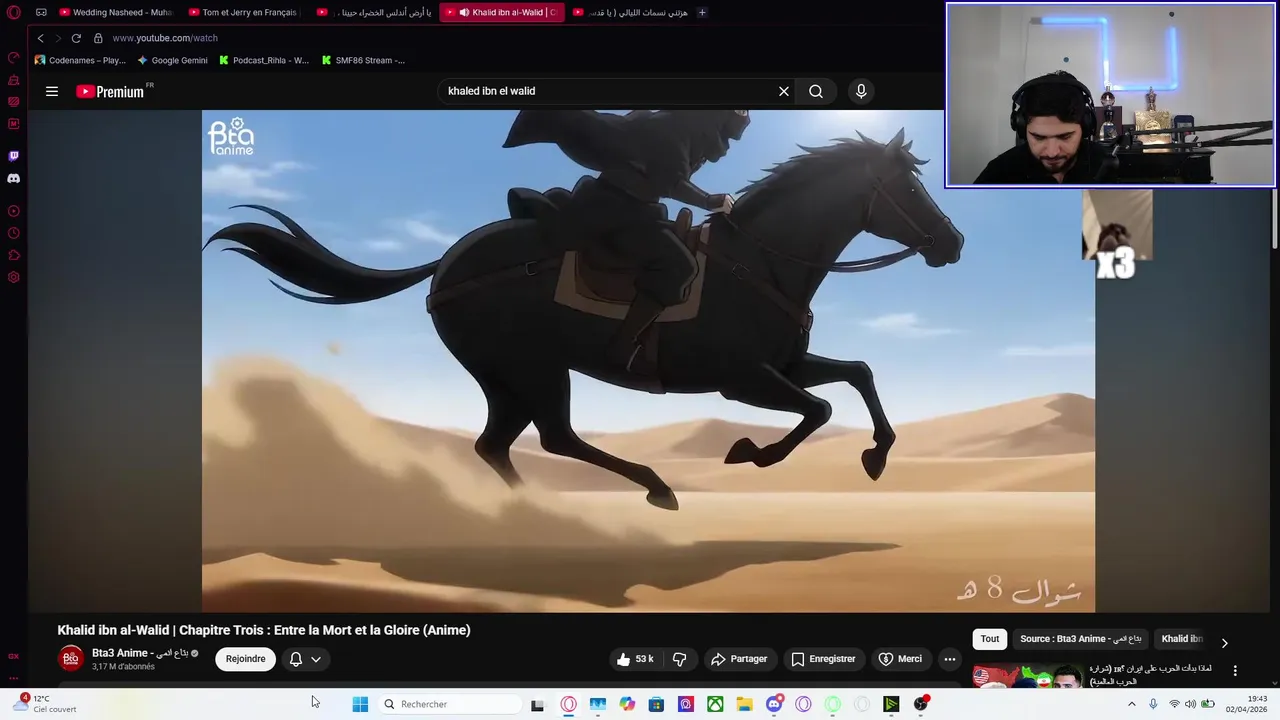Open Twitch in the Opera sidebar

(14, 156)
